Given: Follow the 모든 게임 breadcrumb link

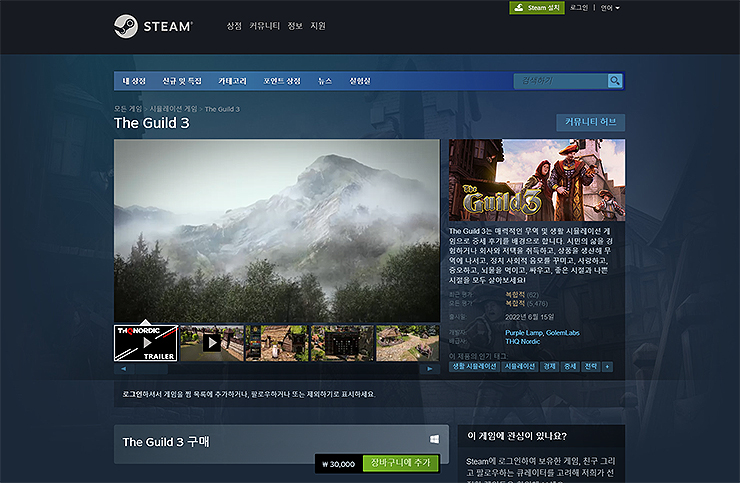Looking at the screenshot, I should tap(127, 109).
